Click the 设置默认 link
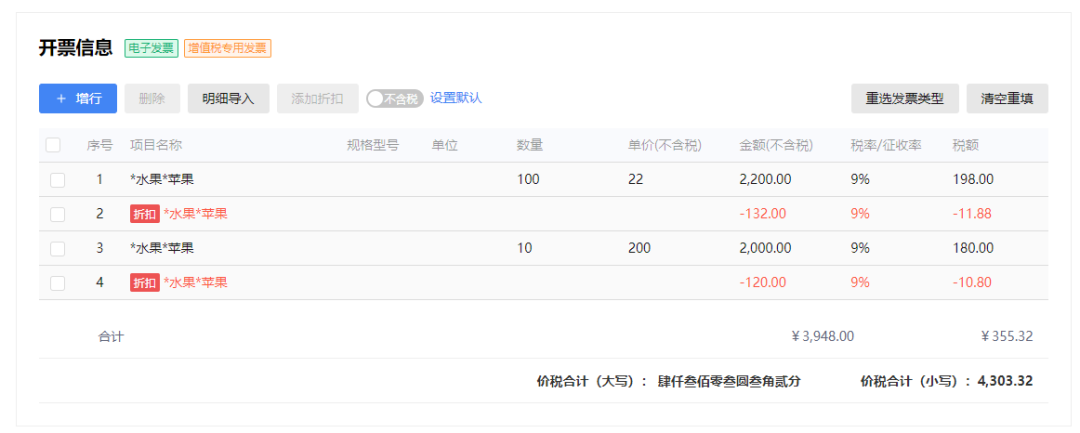 click(456, 98)
